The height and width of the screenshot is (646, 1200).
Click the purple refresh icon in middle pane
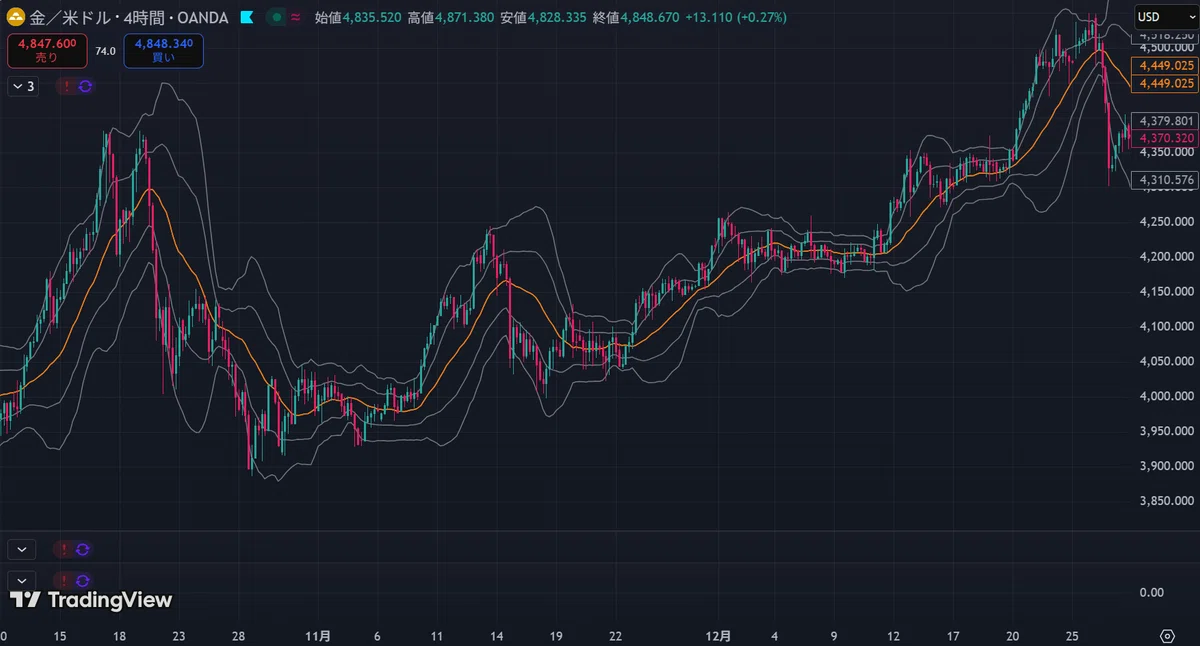tap(85, 549)
